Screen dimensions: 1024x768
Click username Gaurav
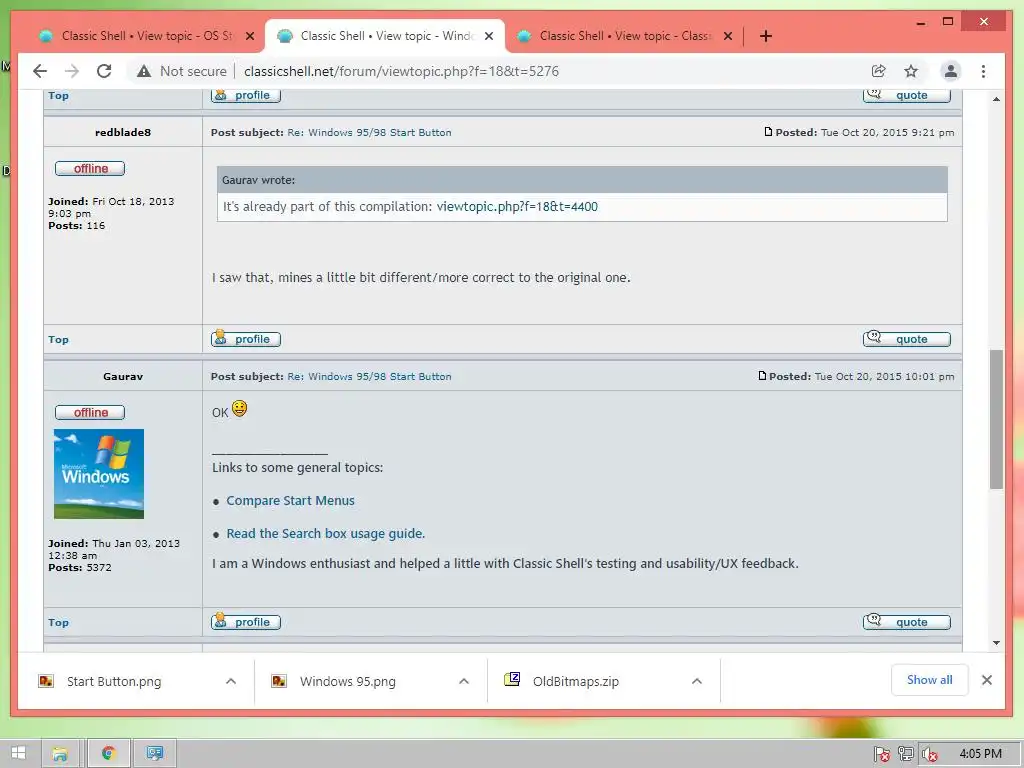[x=123, y=377]
